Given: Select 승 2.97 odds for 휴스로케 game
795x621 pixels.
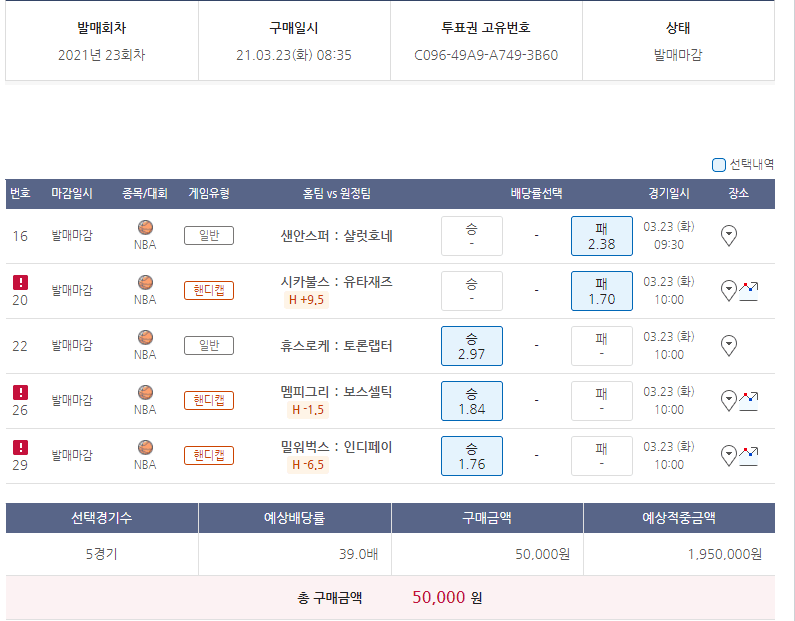Looking at the screenshot, I should coord(471,346).
